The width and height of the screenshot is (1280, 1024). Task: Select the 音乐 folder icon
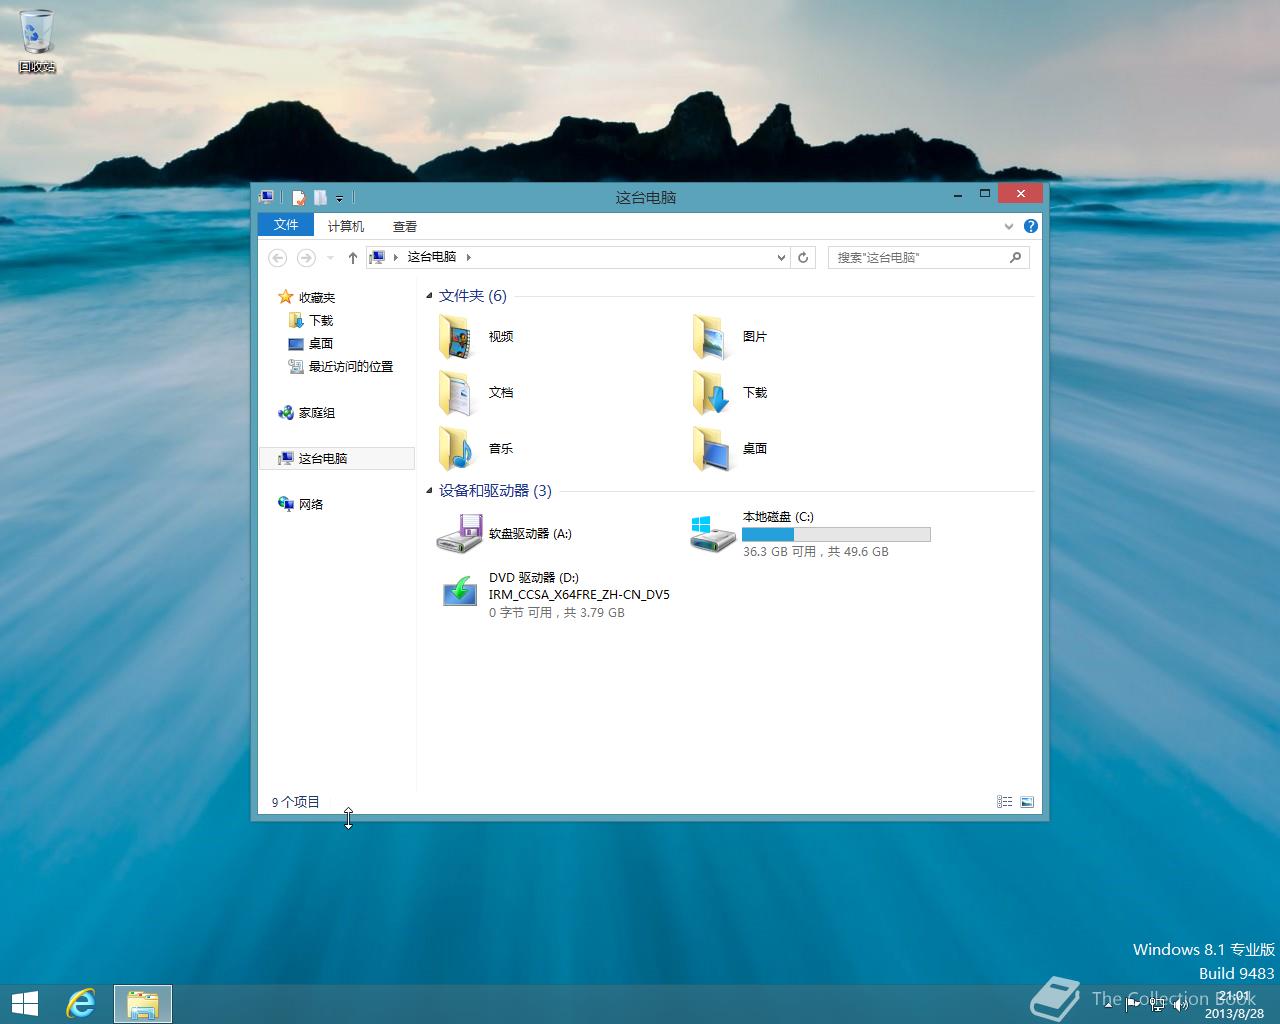(x=456, y=449)
